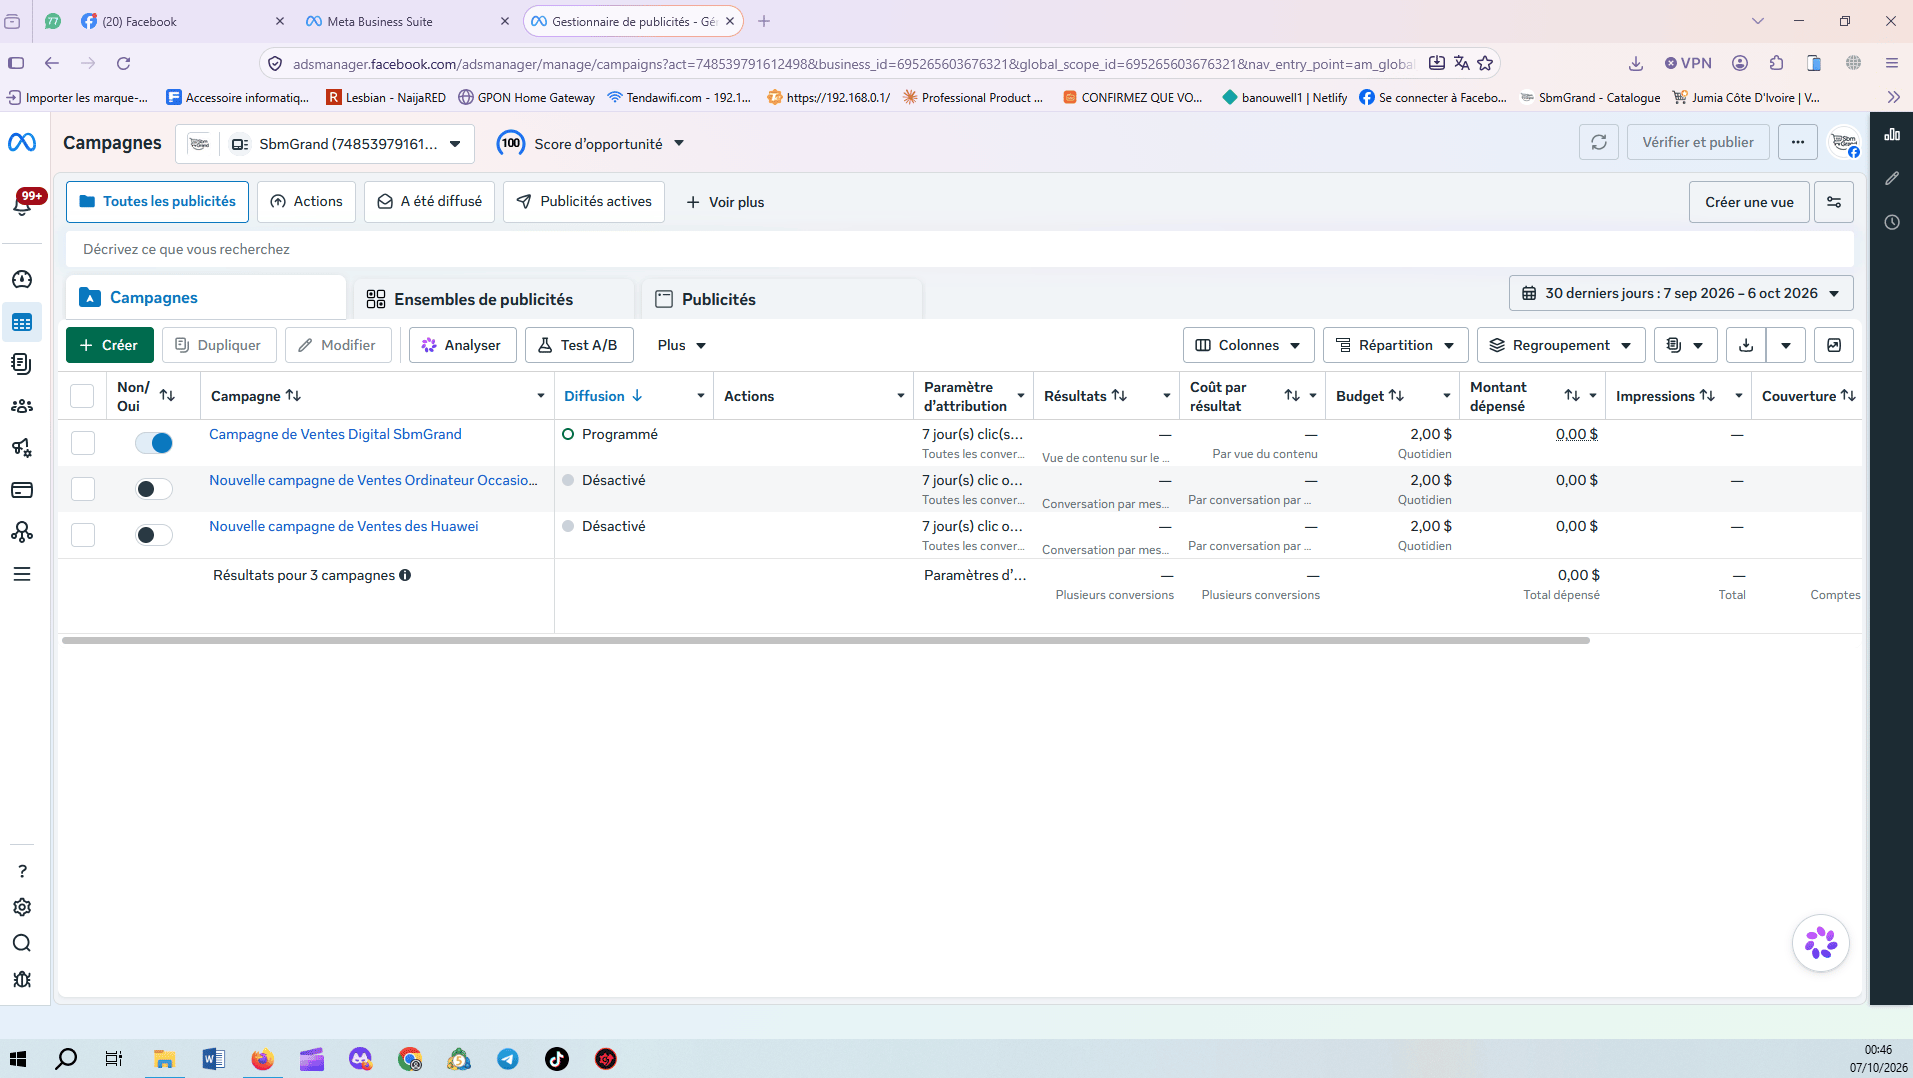The height and width of the screenshot is (1078, 1913).
Task: Open the activity history clock icon
Action: pyautogui.click(x=1892, y=222)
